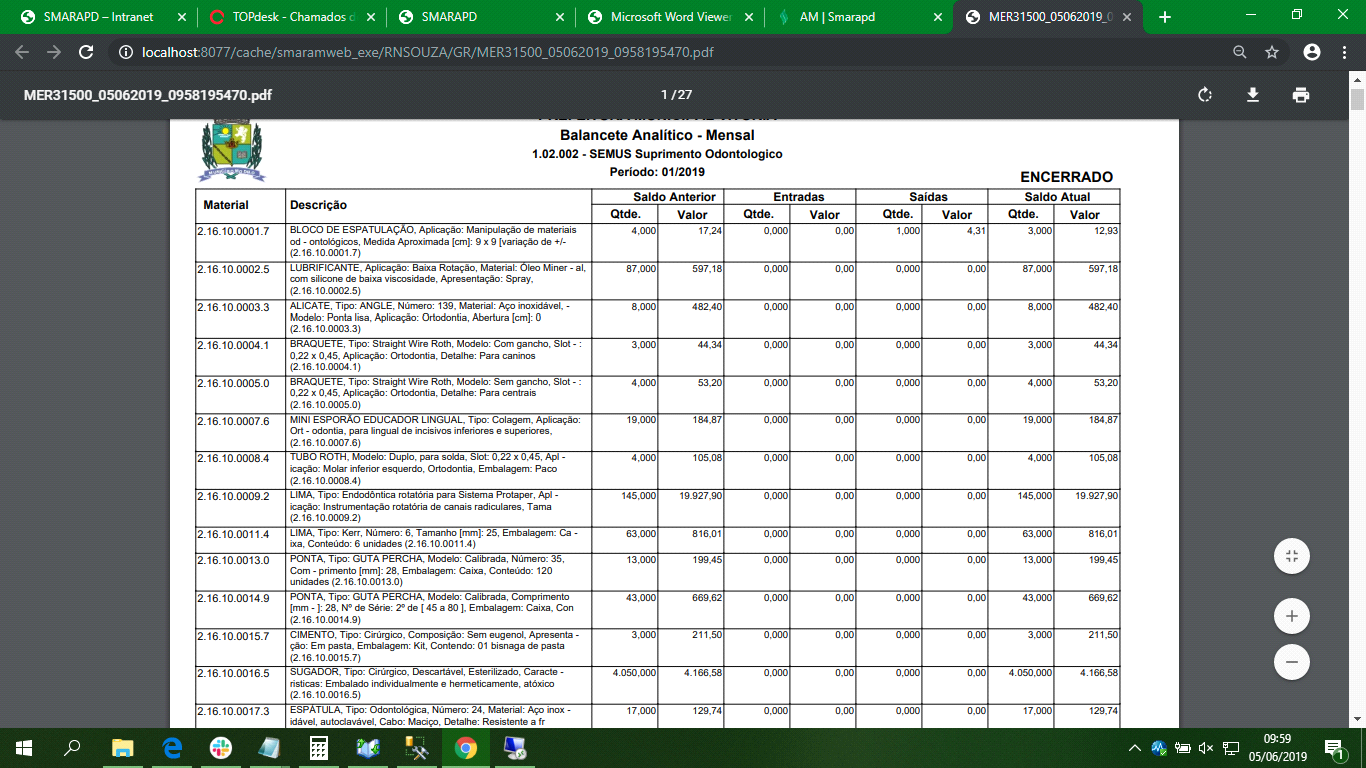This screenshot has width=1366, height=768.
Task: Click the address bar URL
Action: click(428, 52)
